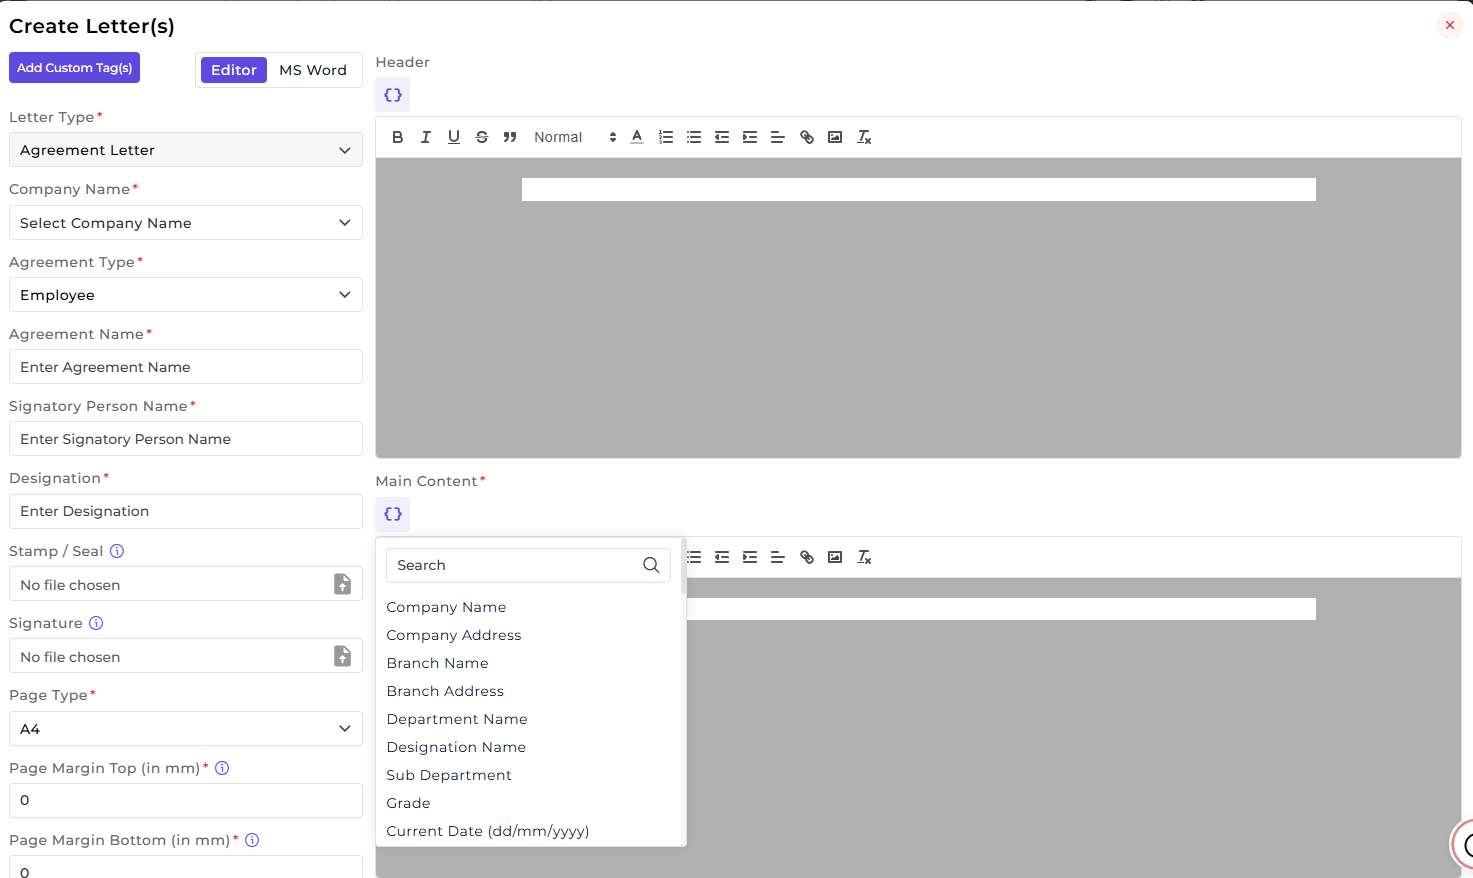Image resolution: width=1473 pixels, height=878 pixels.
Task: Open Header tag insert braces button
Action: (x=393, y=95)
